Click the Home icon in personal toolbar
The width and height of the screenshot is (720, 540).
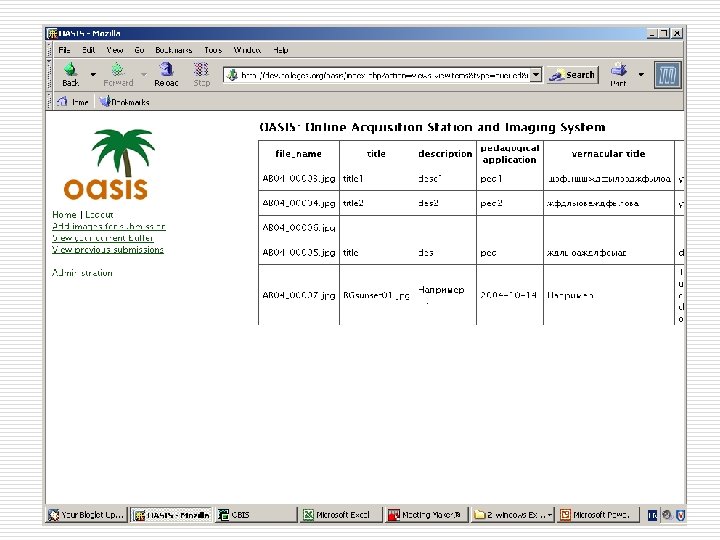pyautogui.click(x=62, y=101)
